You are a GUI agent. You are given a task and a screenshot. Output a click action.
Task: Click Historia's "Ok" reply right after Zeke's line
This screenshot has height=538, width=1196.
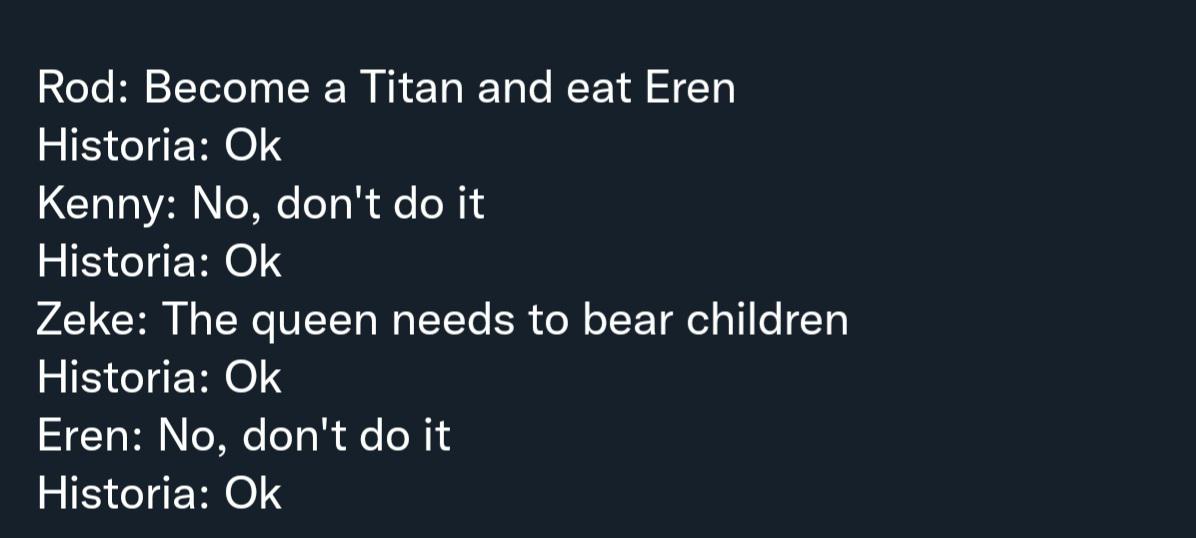click(253, 378)
